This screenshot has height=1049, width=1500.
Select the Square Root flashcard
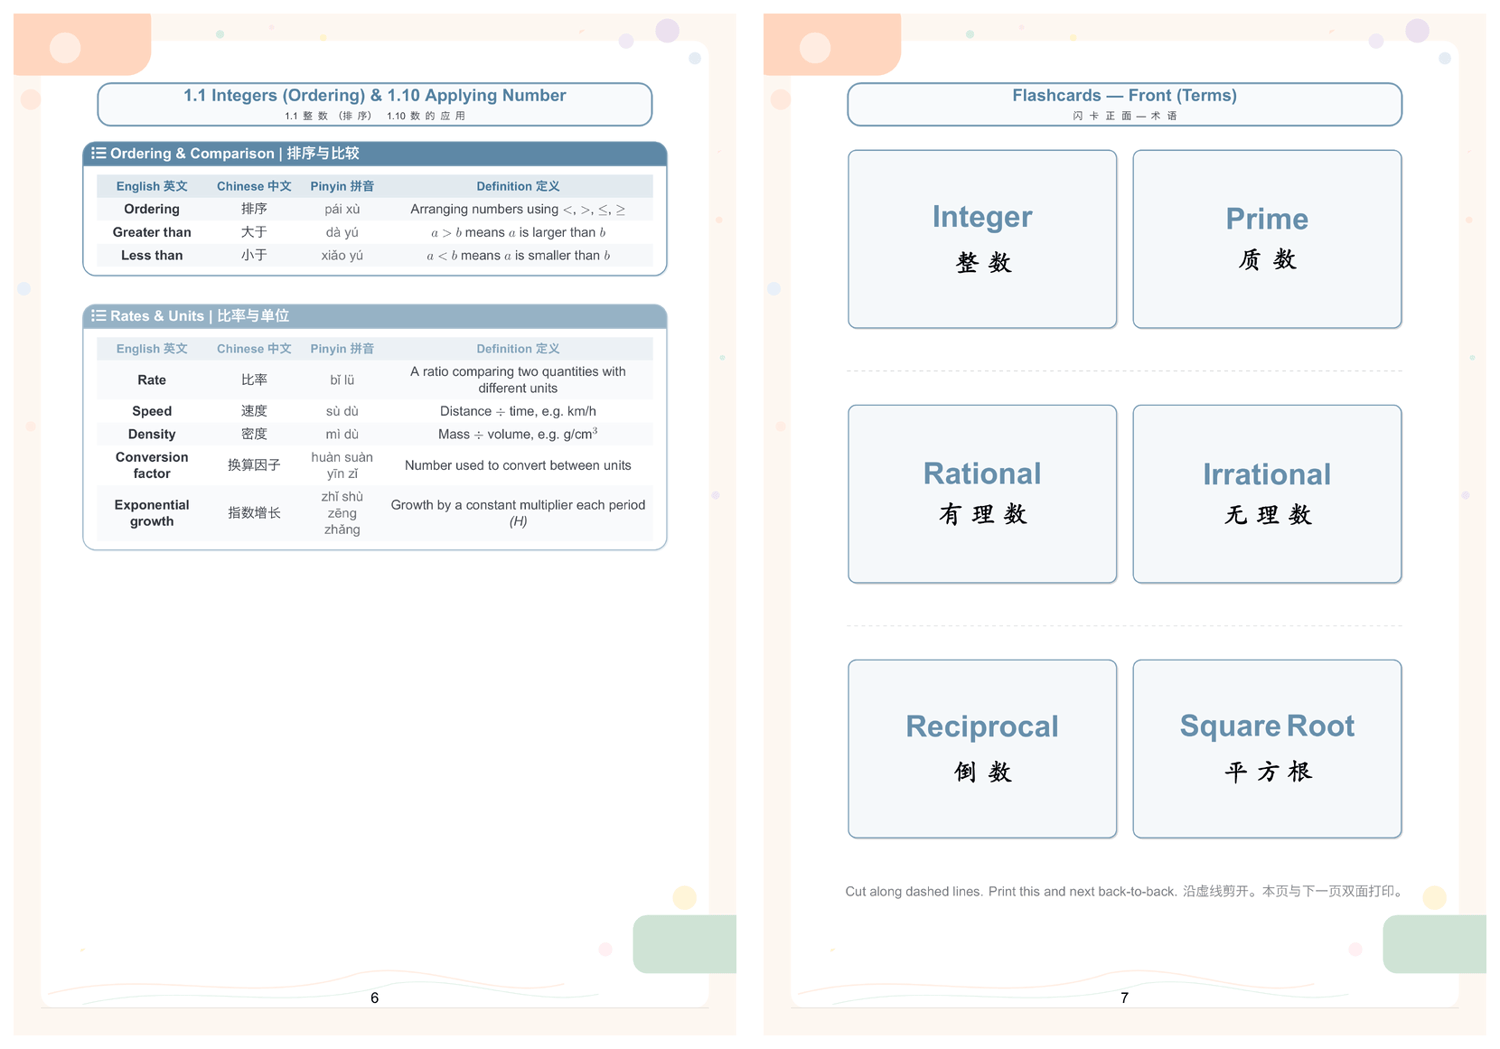(1267, 749)
